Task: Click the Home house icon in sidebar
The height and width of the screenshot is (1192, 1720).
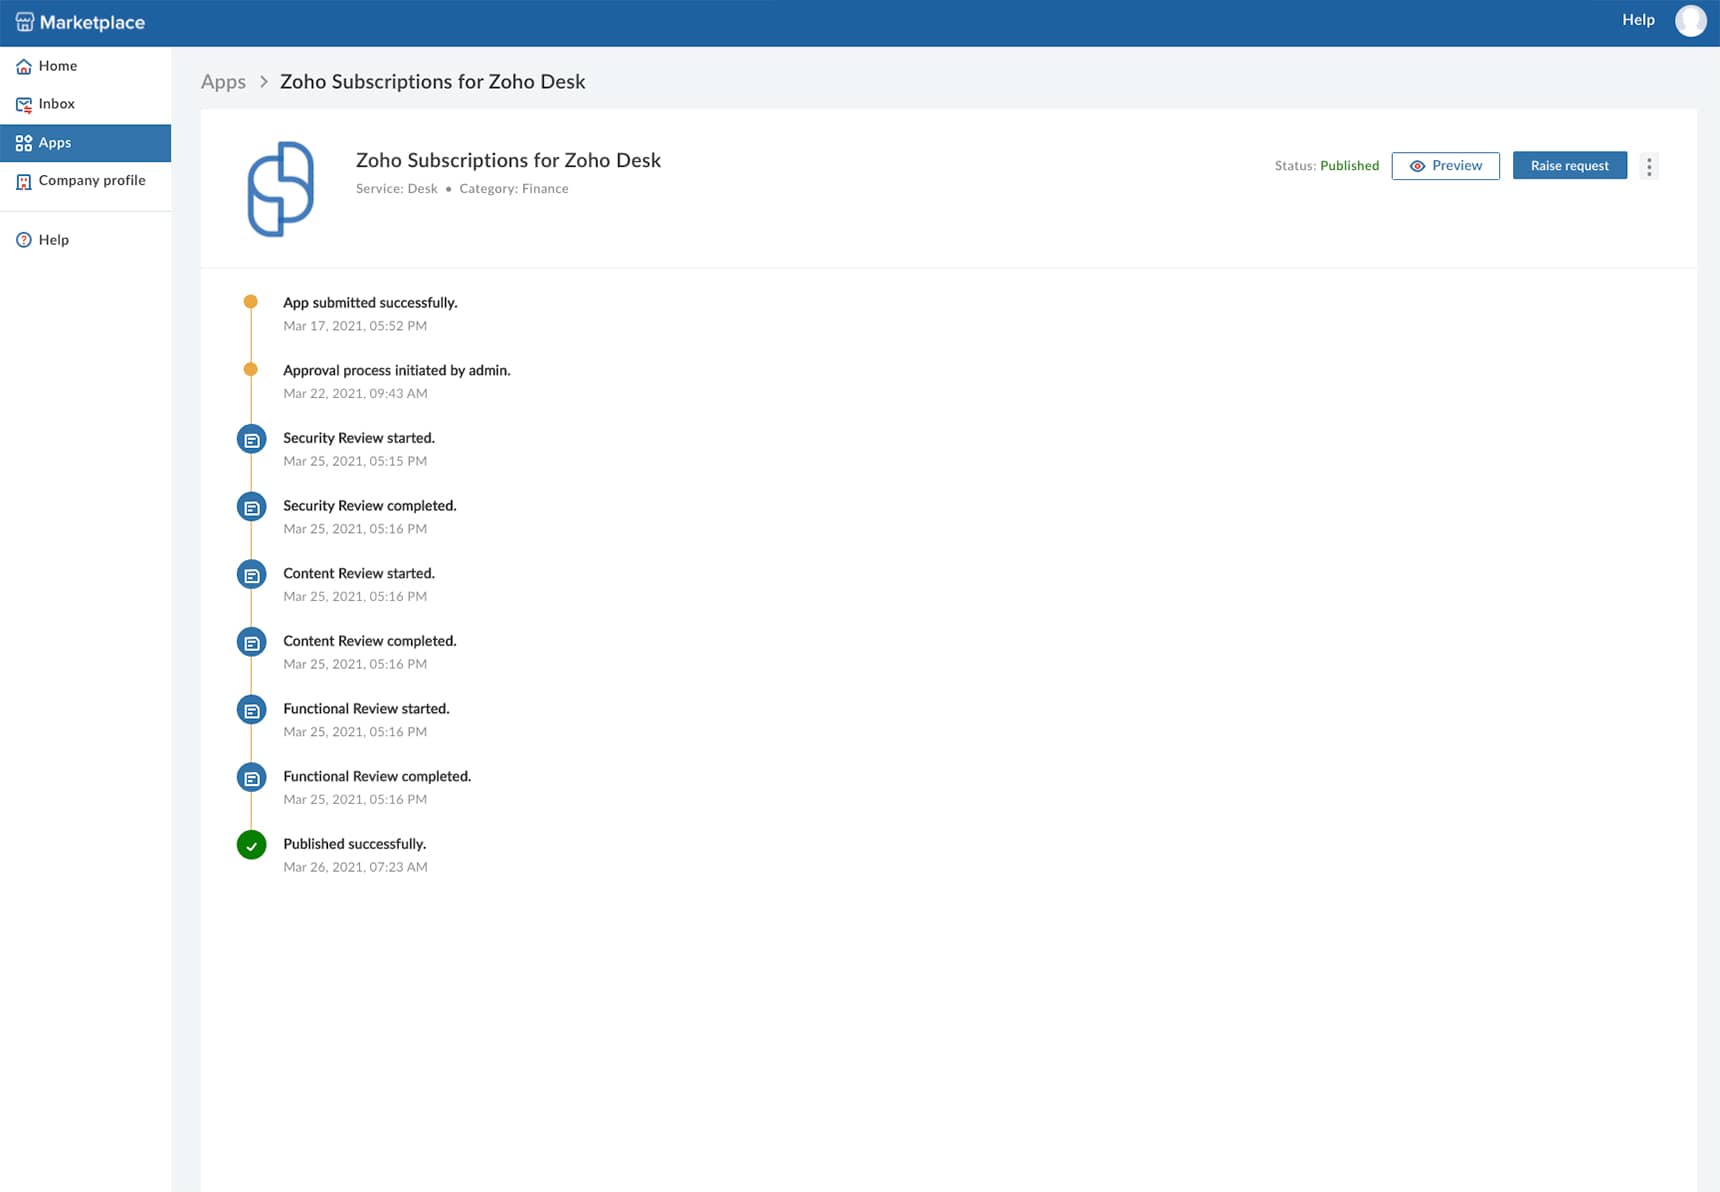Action: click(24, 67)
